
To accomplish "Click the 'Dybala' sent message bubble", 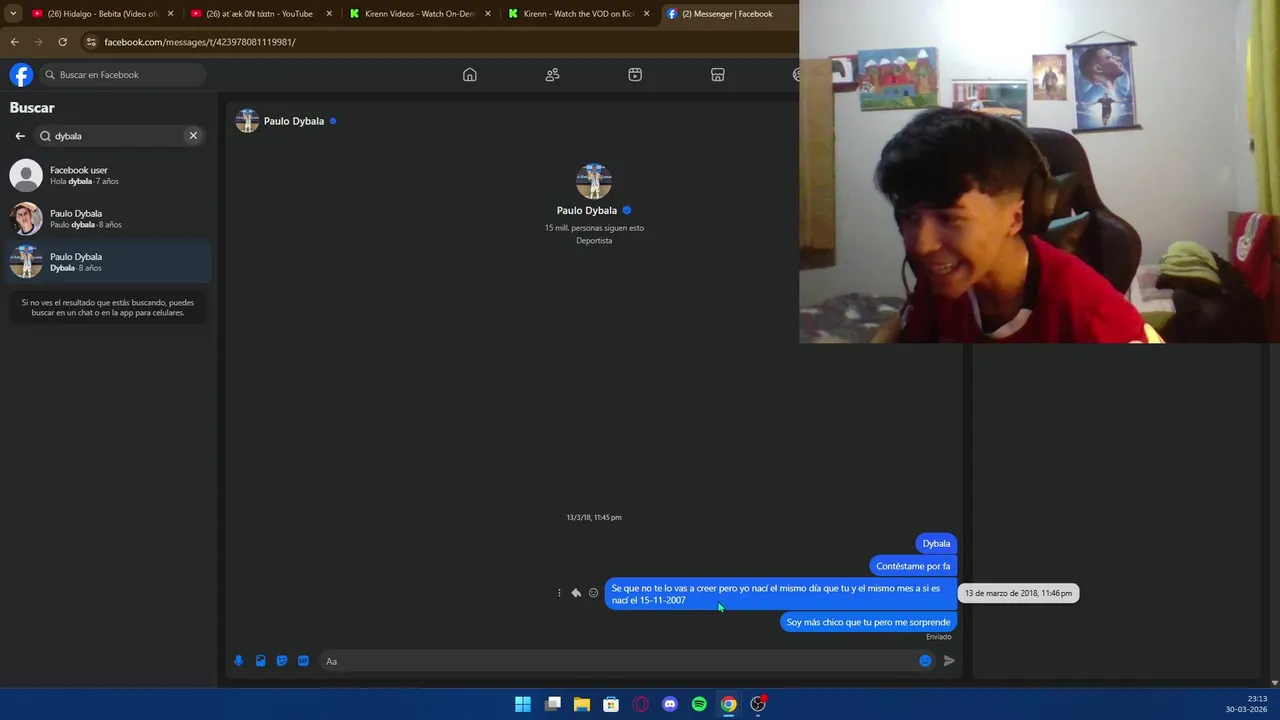I will (x=936, y=543).
